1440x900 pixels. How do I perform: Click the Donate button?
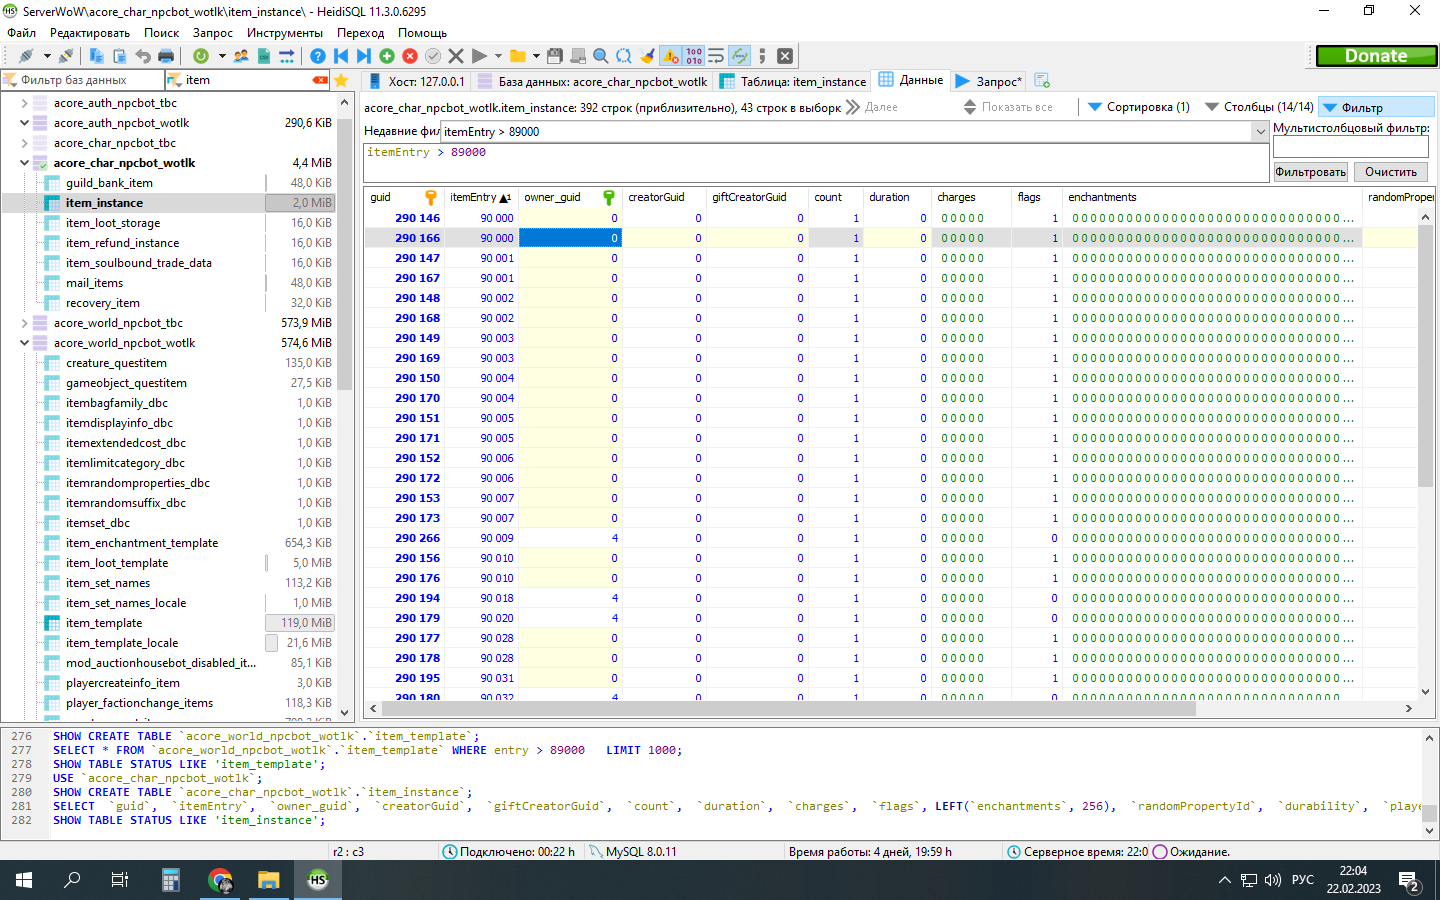1376,56
